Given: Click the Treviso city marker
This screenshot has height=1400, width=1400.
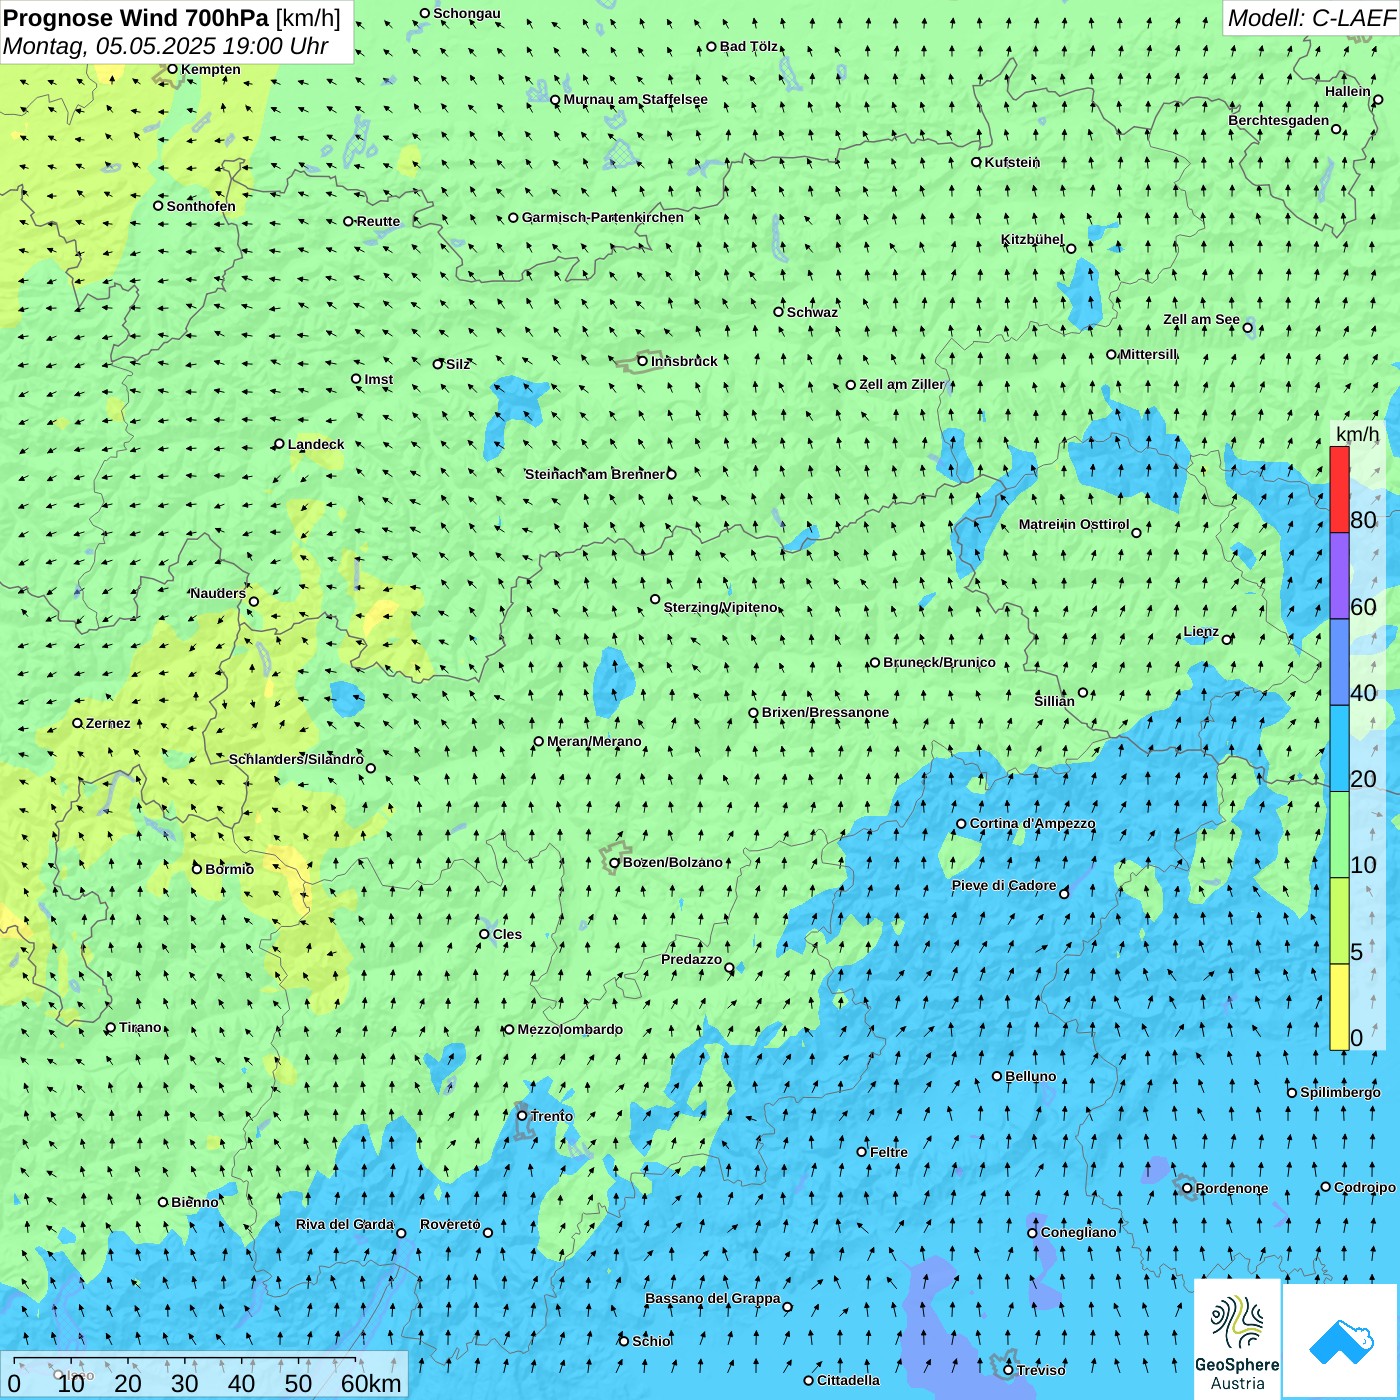Looking at the screenshot, I should (x=1008, y=1370).
